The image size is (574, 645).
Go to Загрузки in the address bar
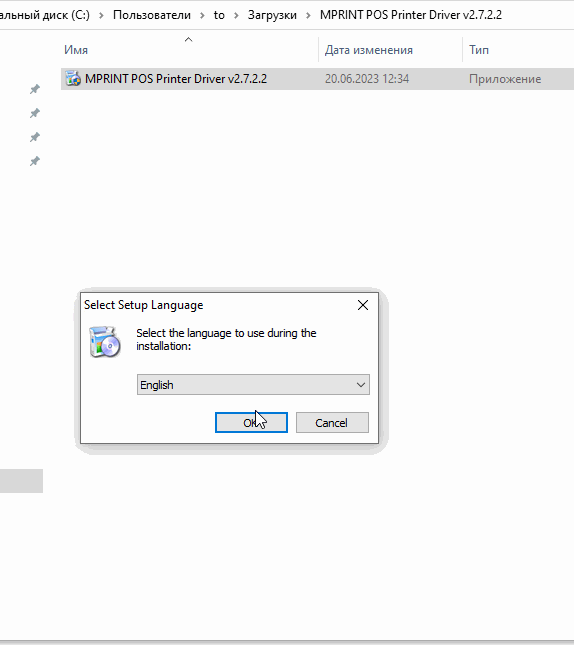click(x=272, y=15)
